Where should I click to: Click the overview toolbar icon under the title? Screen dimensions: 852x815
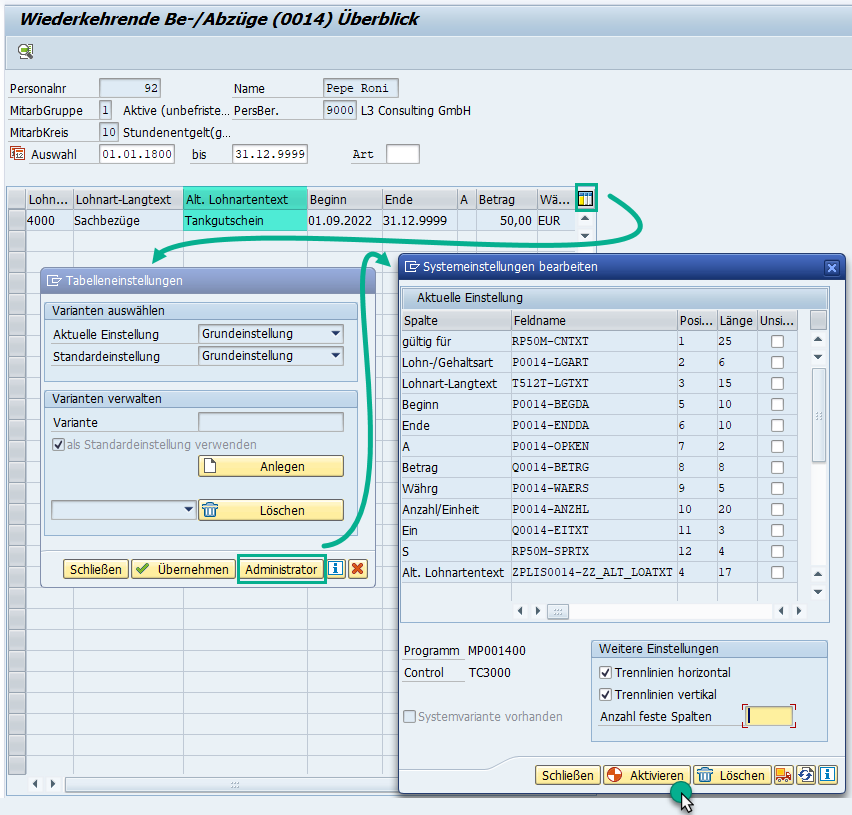tap(26, 52)
